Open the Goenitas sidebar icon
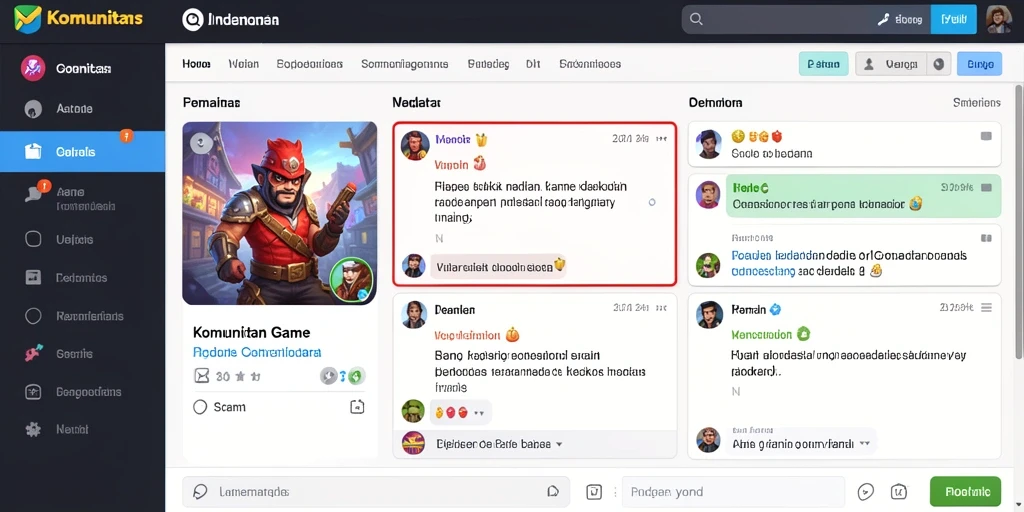This screenshot has width=1024, height=512. click(33, 68)
